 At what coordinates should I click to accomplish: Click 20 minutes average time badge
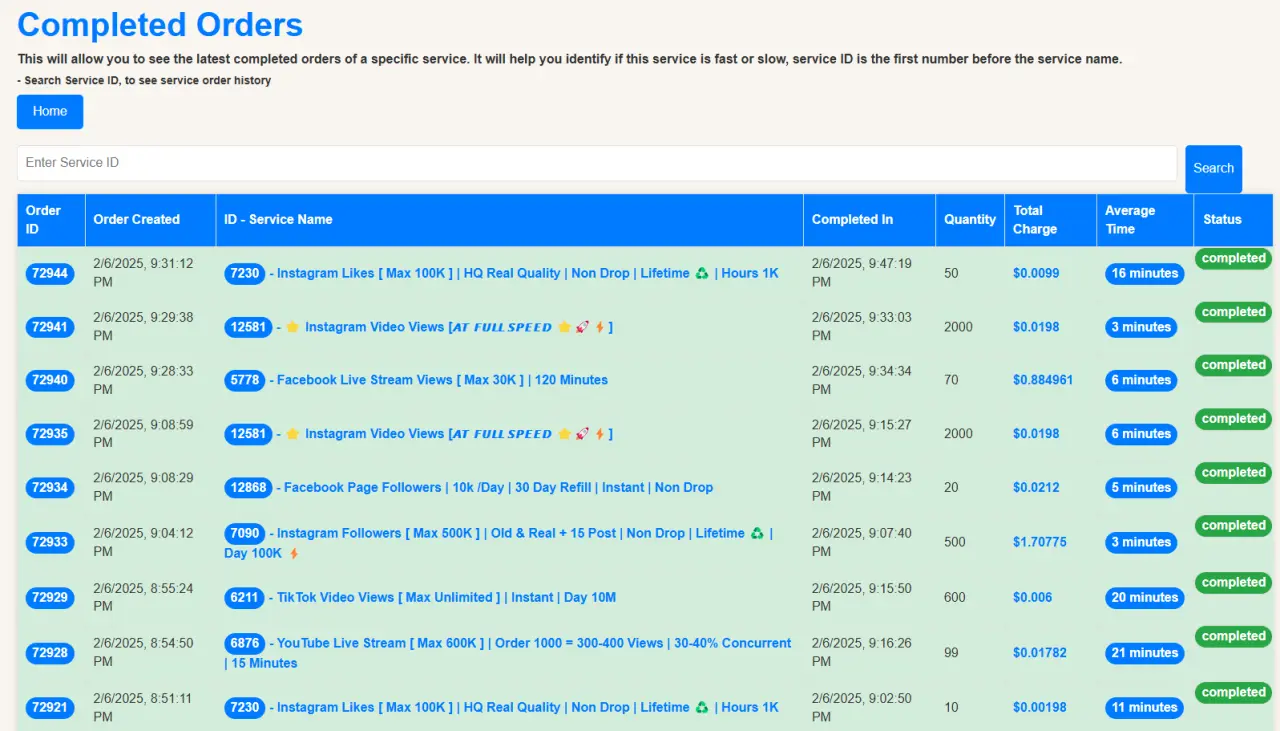point(1145,598)
